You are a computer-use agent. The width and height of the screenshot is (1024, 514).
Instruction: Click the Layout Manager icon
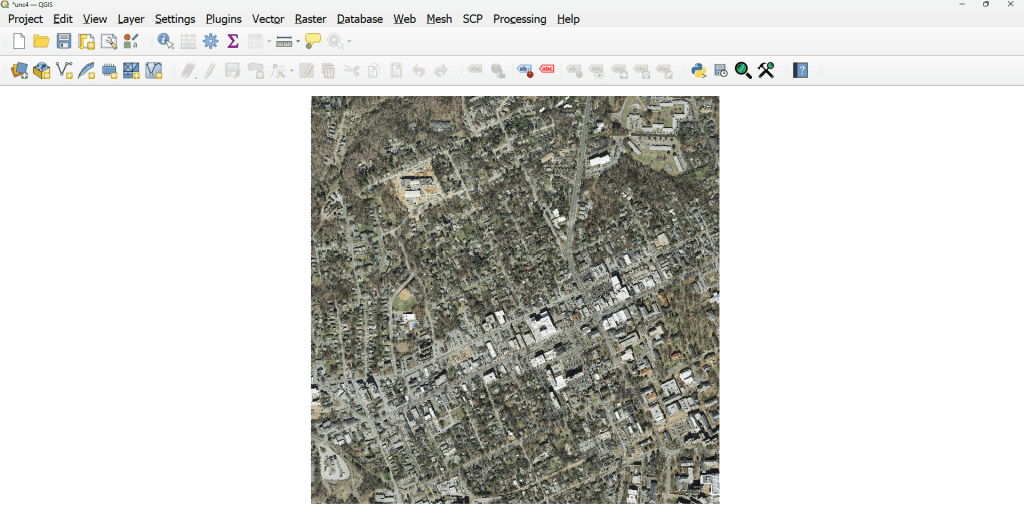pyautogui.click(x=109, y=41)
